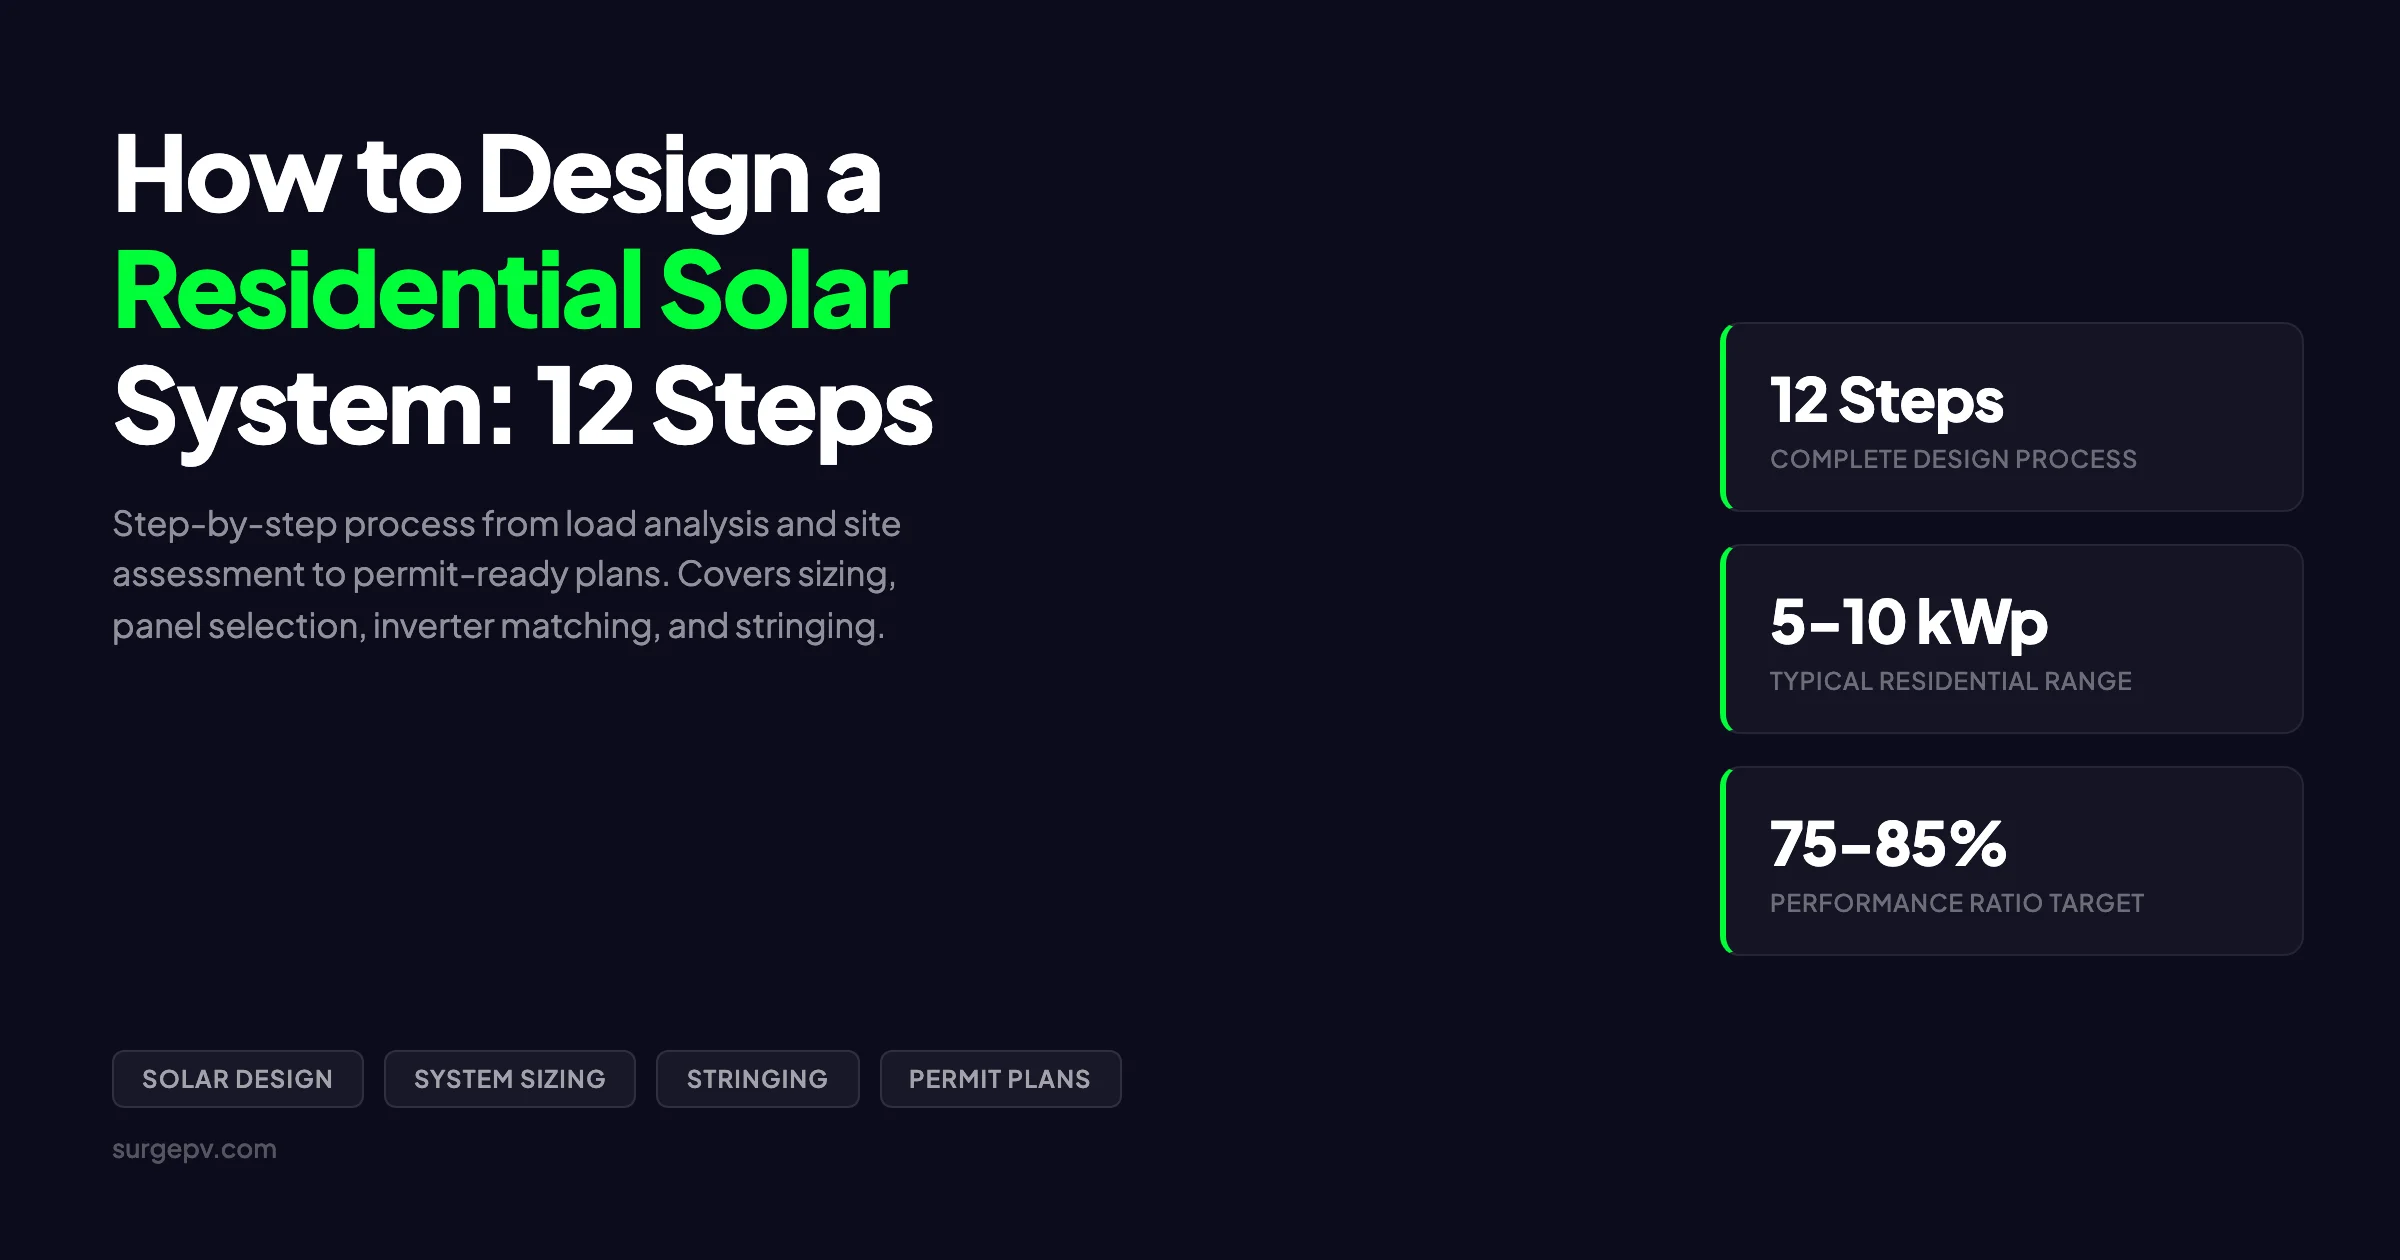Click the green accent bar on 5–10 kWp card
The height and width of the screenshot is (1260, 2400).
click(x=1724, y=639)
